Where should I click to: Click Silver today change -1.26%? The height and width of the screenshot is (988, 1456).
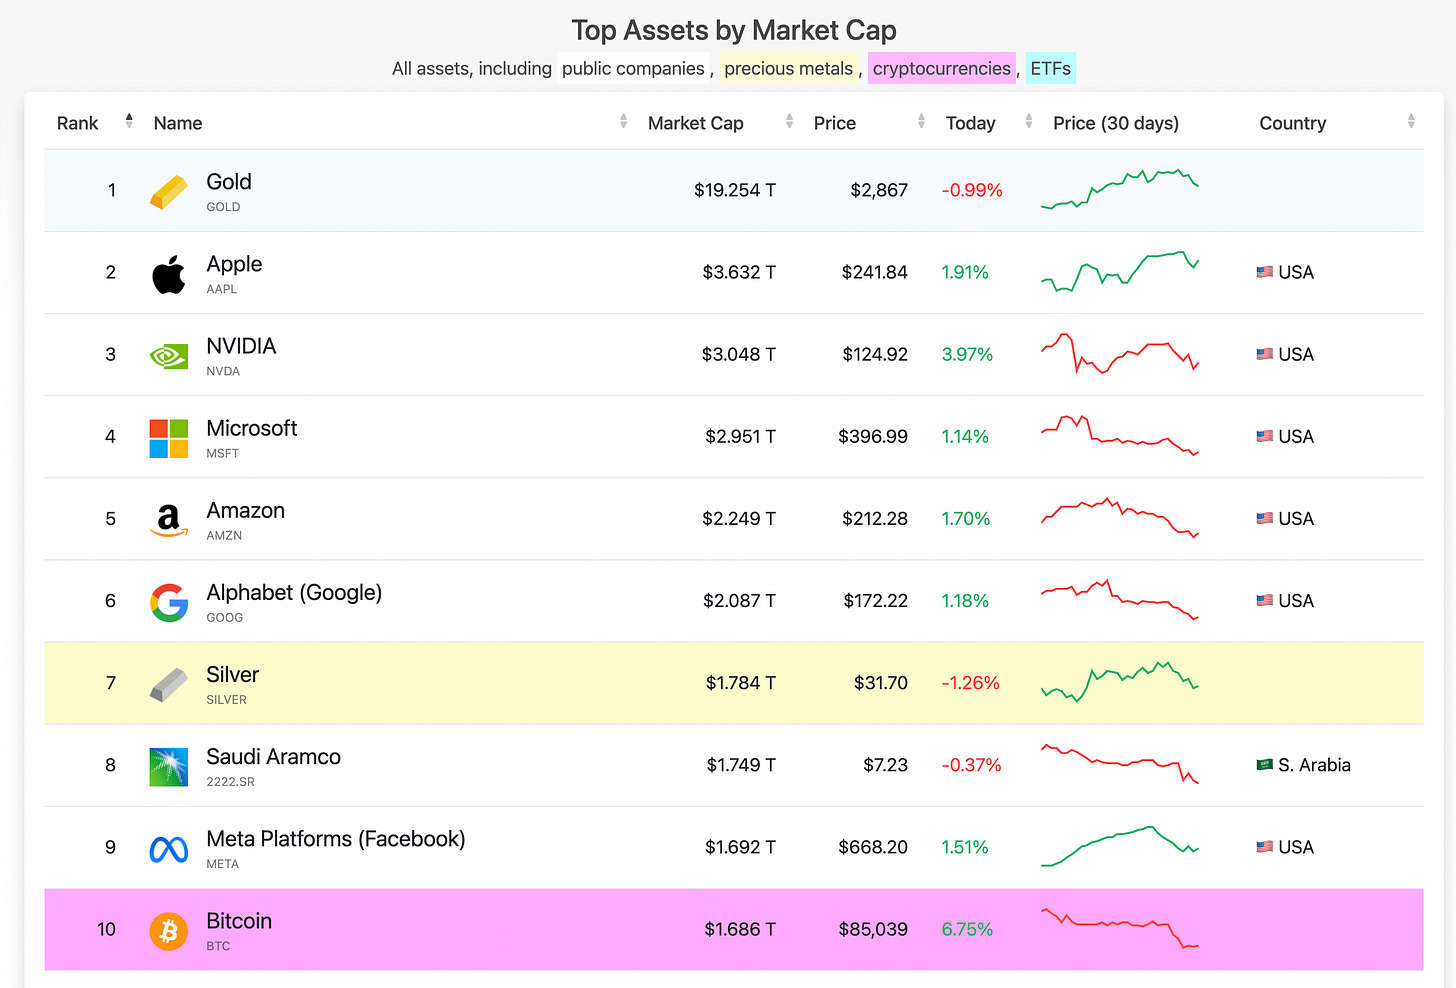point(971,683)
